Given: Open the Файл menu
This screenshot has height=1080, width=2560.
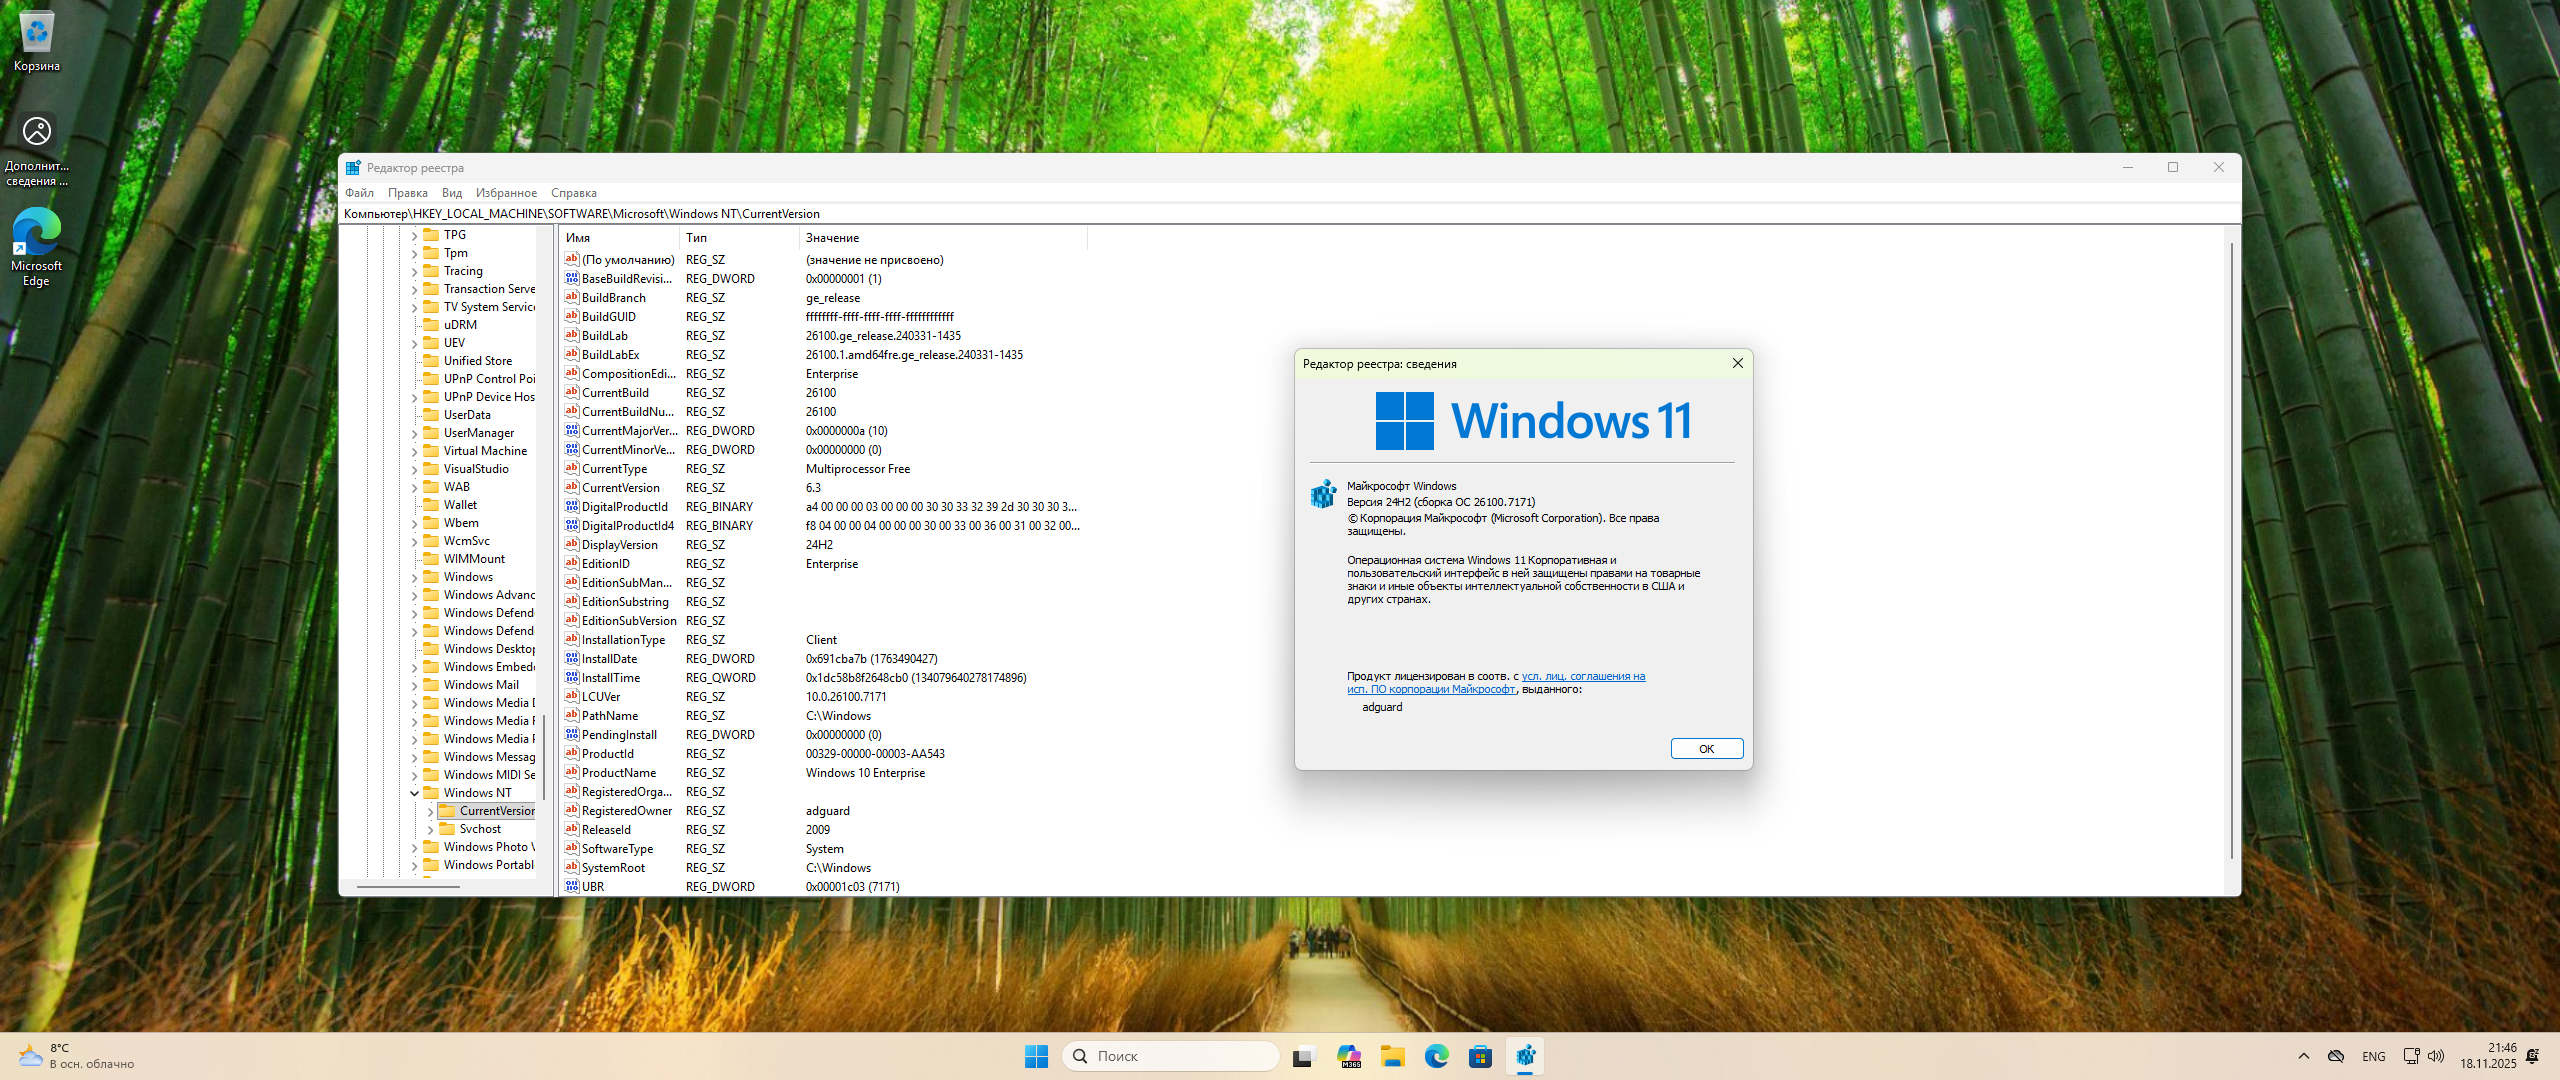Looking at the screenshot, I should 359,193.
